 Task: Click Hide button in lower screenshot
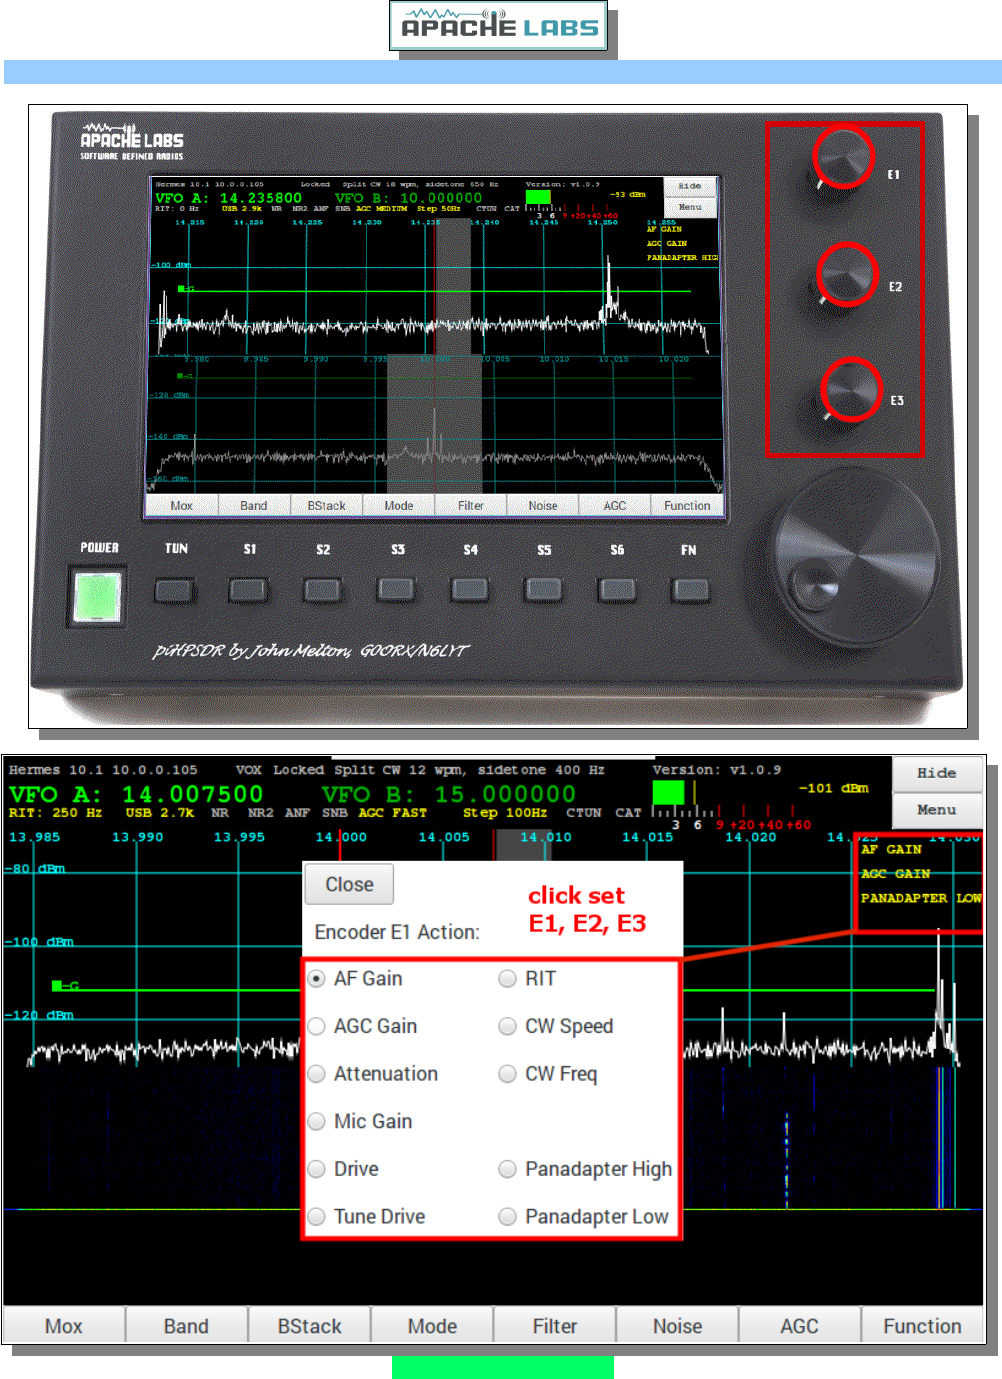(936, 774)
